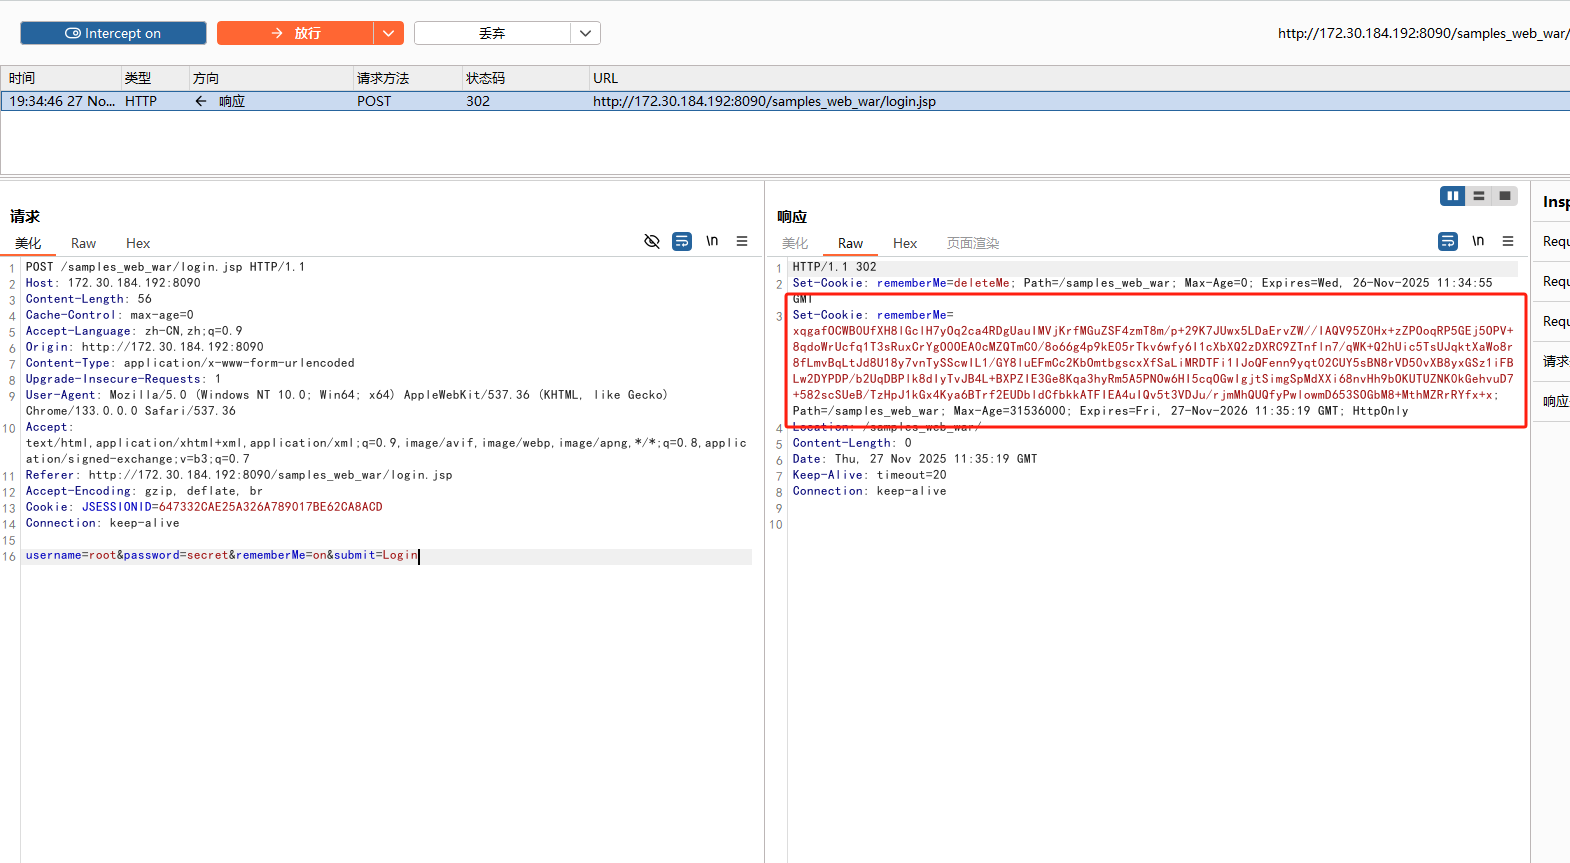
Task: Switch to the request Hex tab
Action: 138,243
